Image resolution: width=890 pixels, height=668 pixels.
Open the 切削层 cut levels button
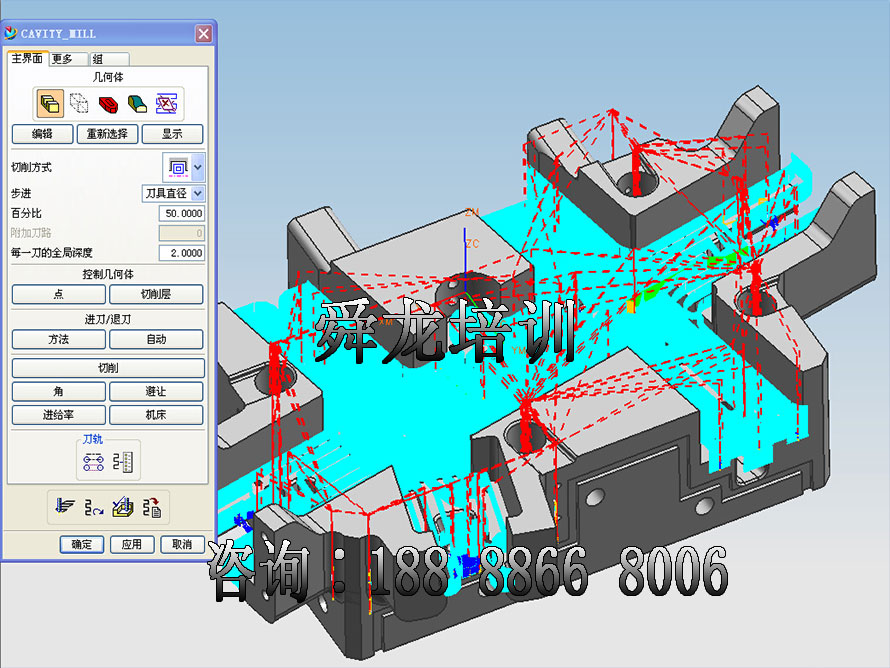pyautogui.click(x=156, y=294)
